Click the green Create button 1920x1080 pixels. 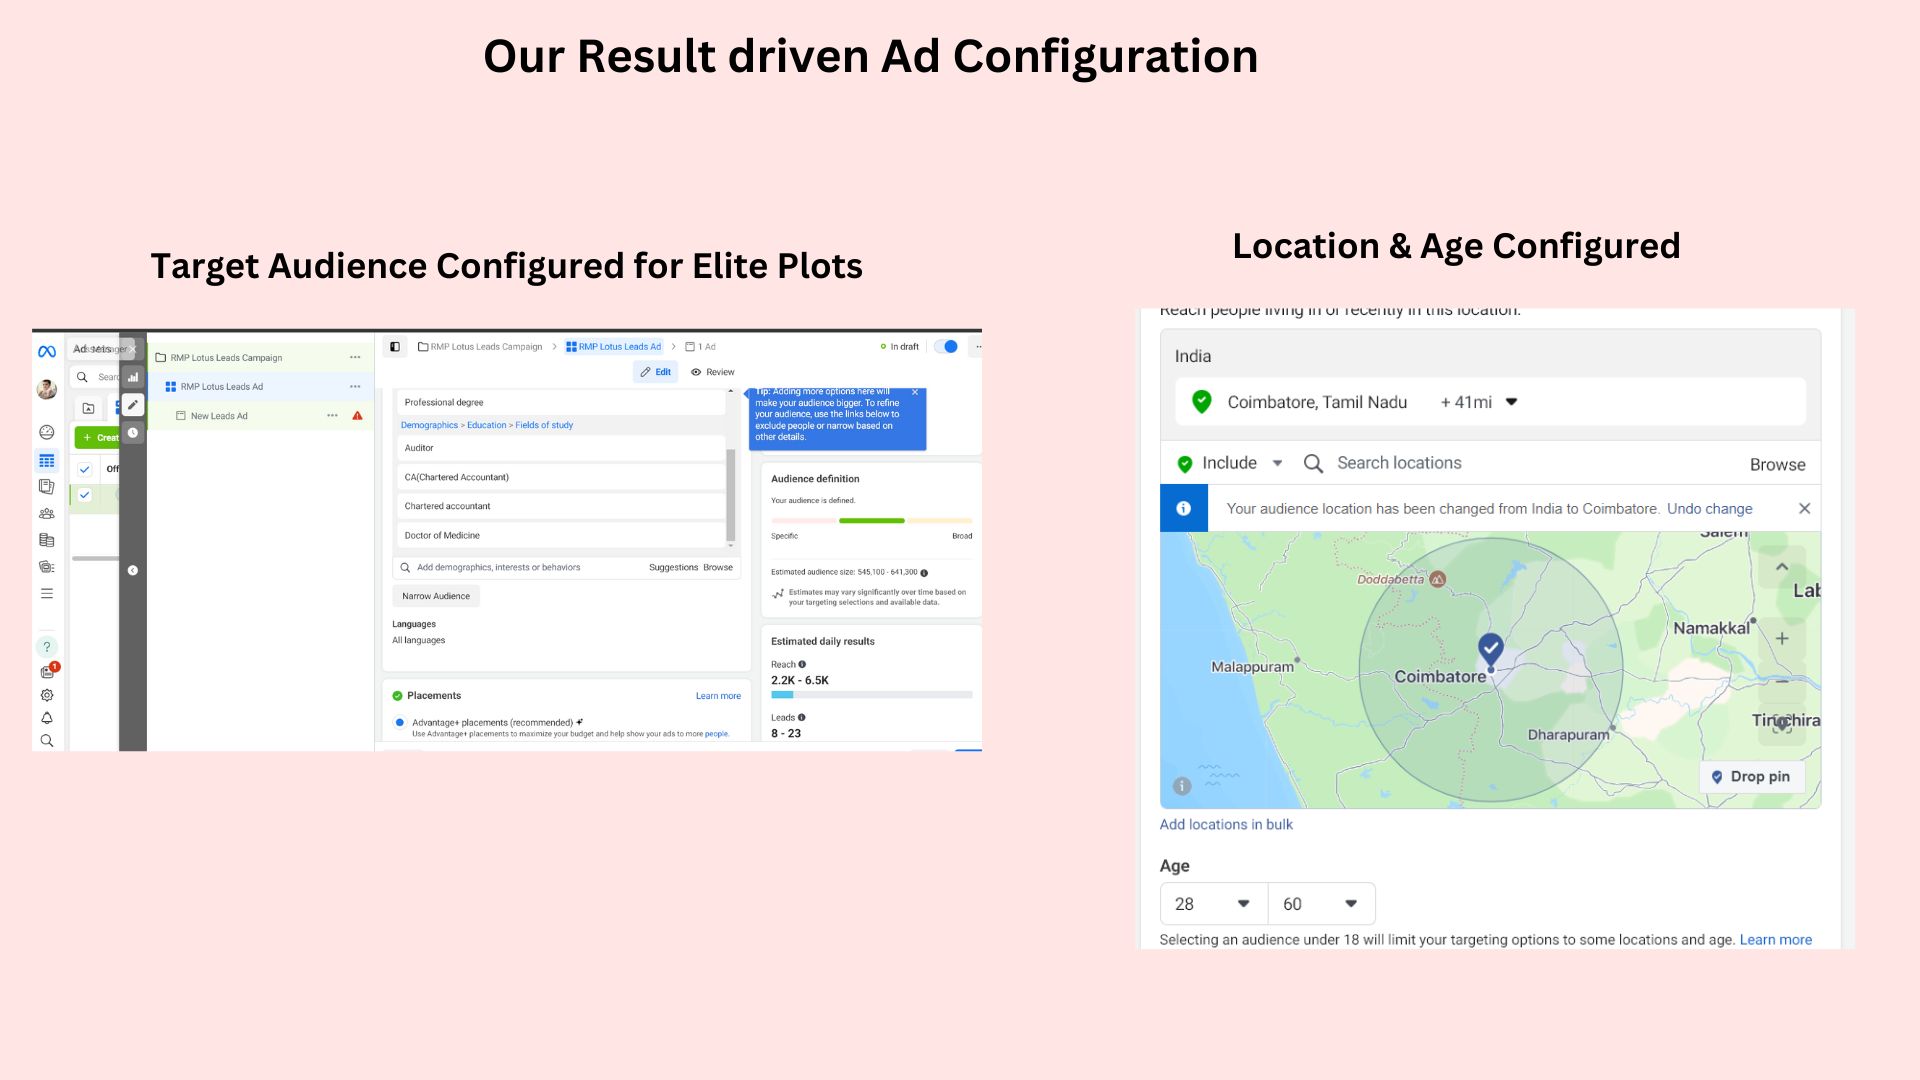click(98, 437)
